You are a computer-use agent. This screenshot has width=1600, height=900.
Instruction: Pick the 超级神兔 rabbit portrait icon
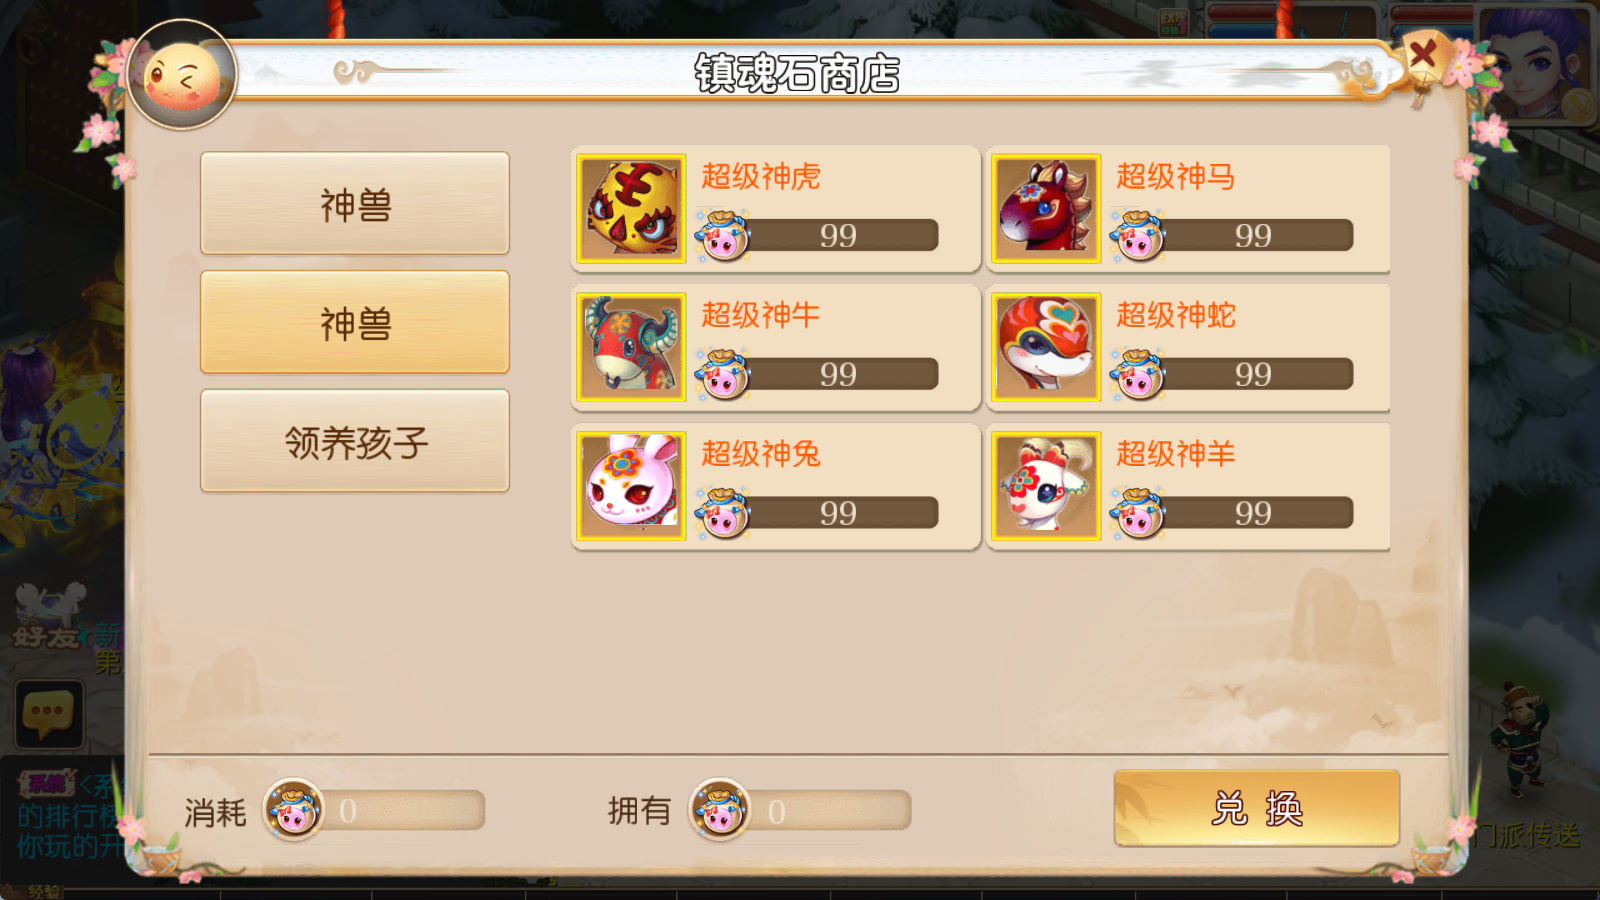[x=631, y=486]
